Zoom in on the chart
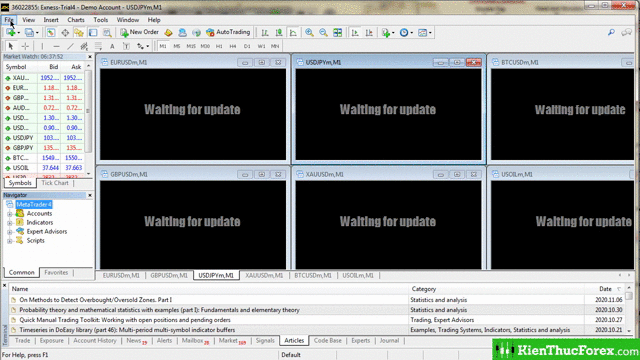The width and height of the screenshot is (640, 360). [309, 32]
